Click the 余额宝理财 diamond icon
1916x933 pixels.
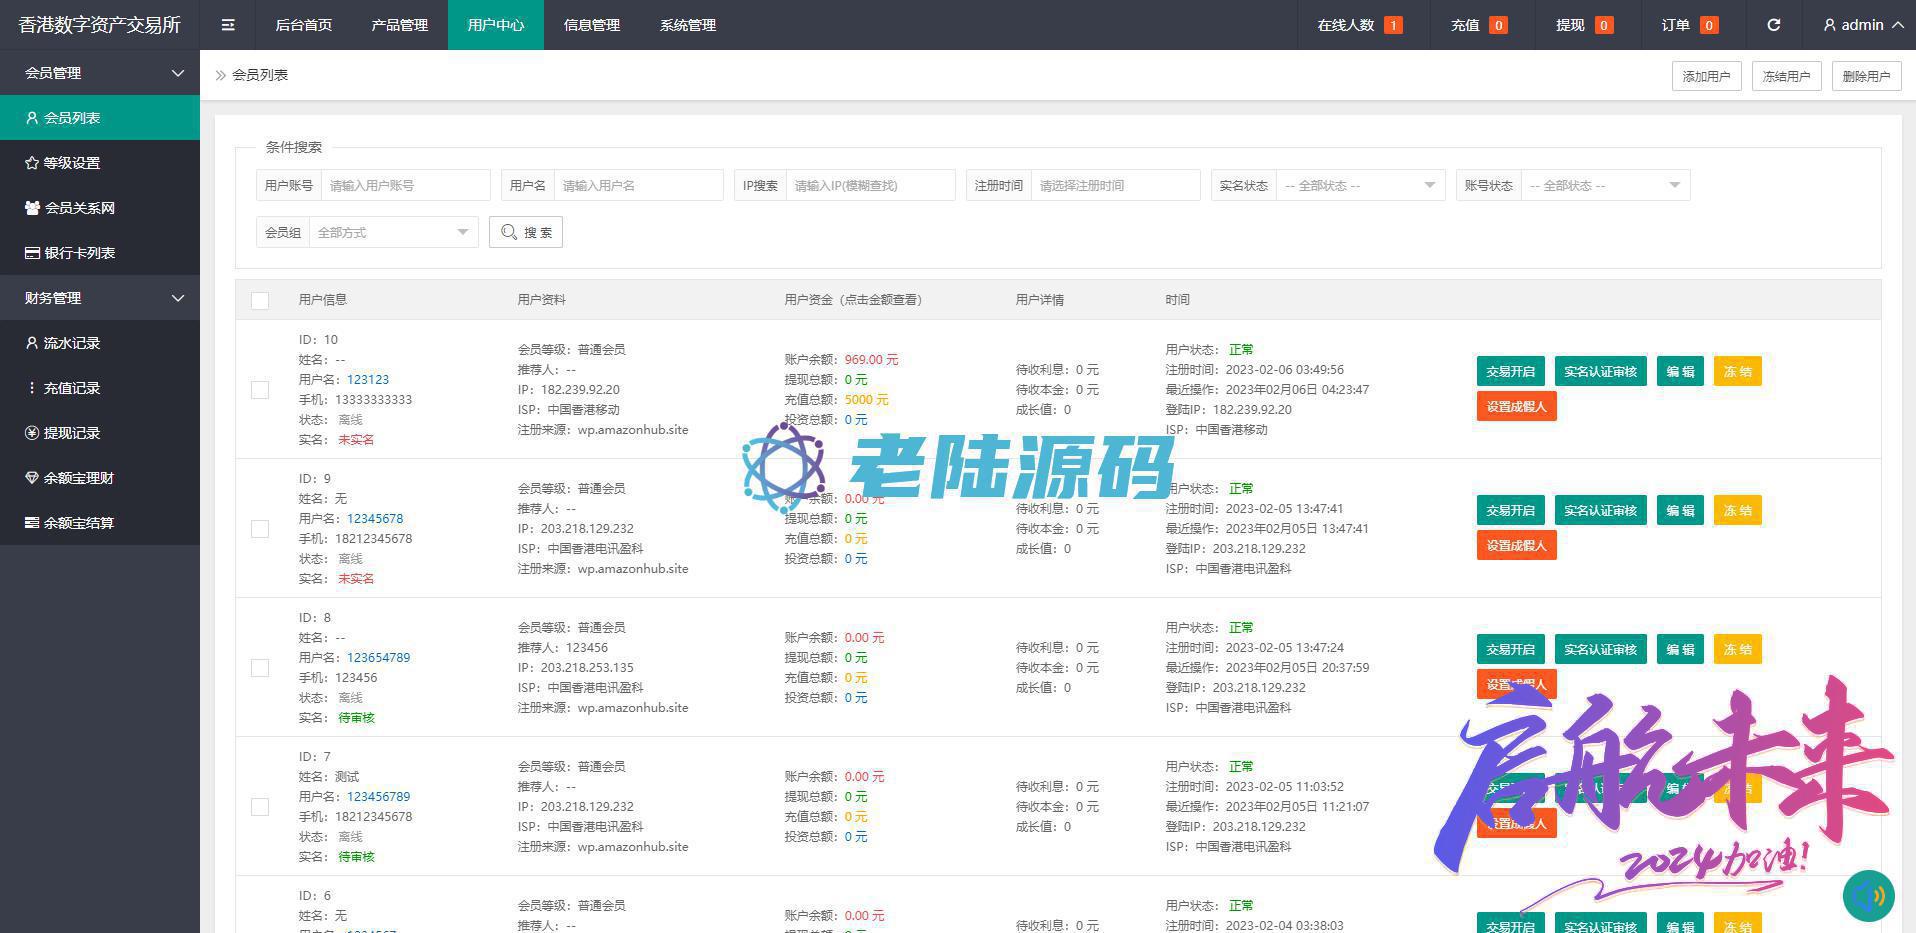tap(32, 478)
